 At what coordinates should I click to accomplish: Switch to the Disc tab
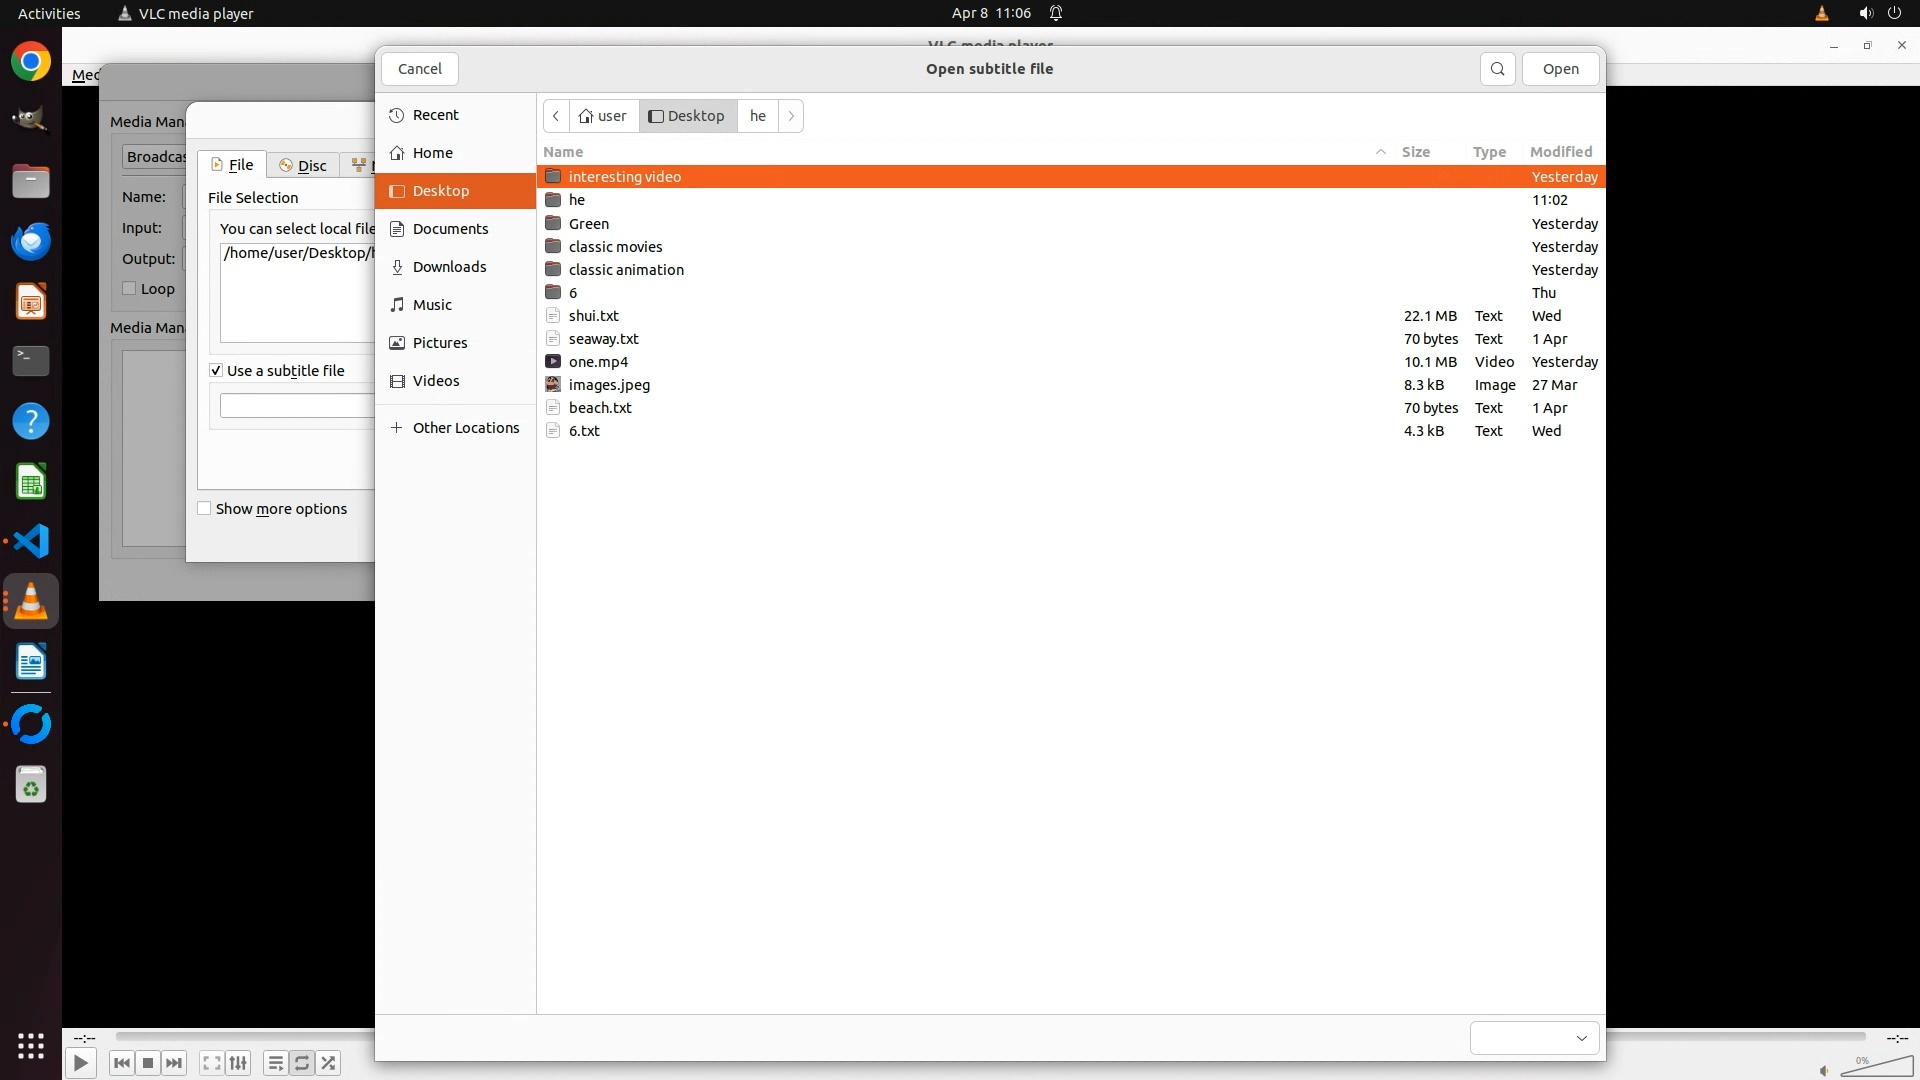point(303,166)
